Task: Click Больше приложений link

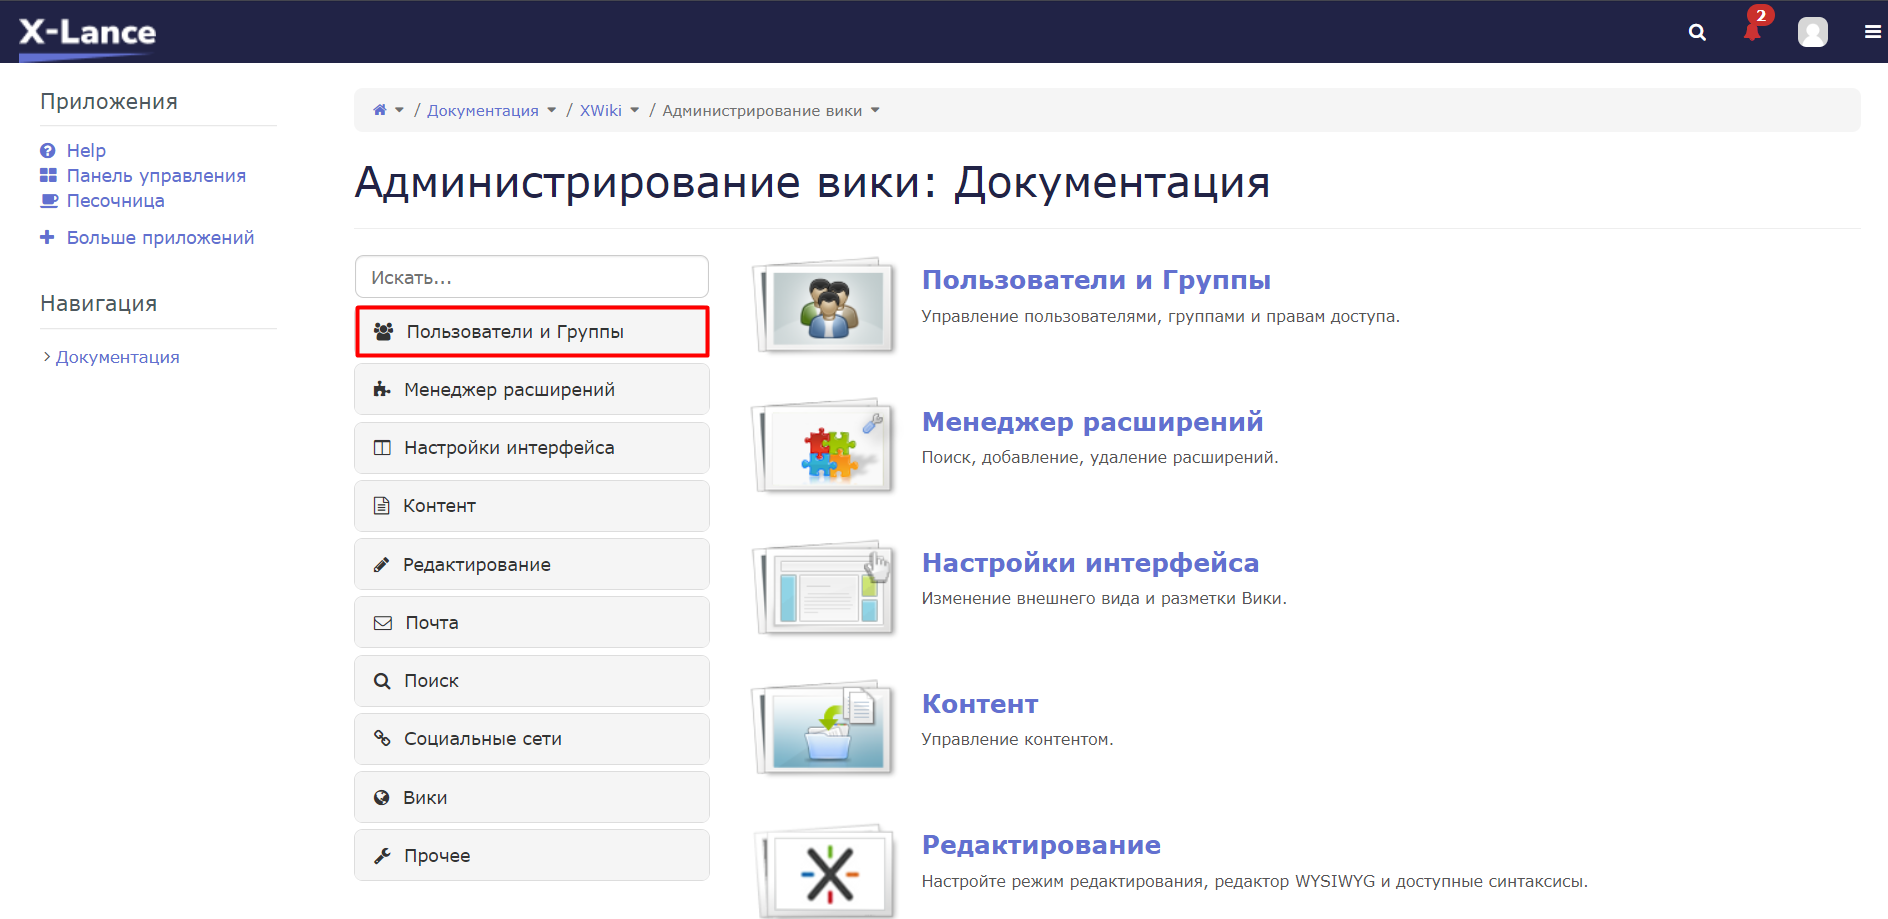Action: click(x=160, y=237)
